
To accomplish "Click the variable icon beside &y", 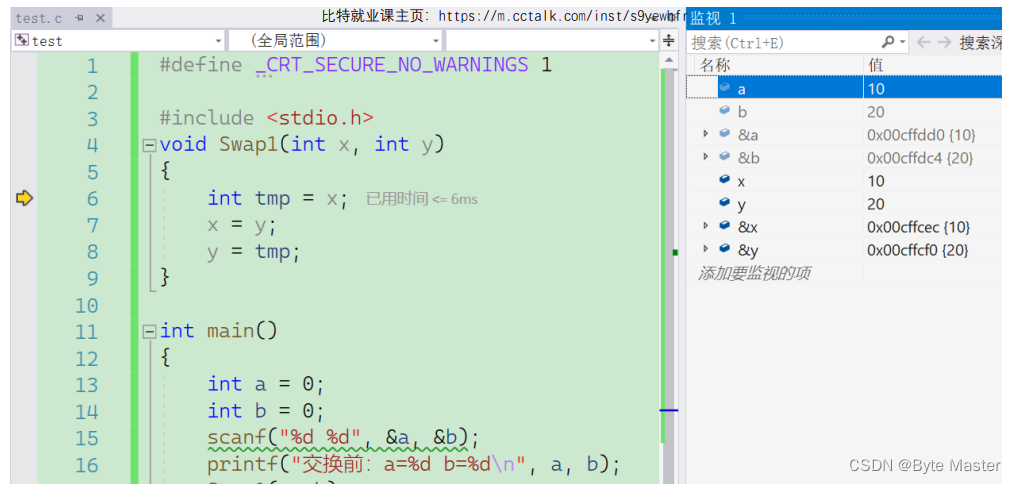I will 725,249.
